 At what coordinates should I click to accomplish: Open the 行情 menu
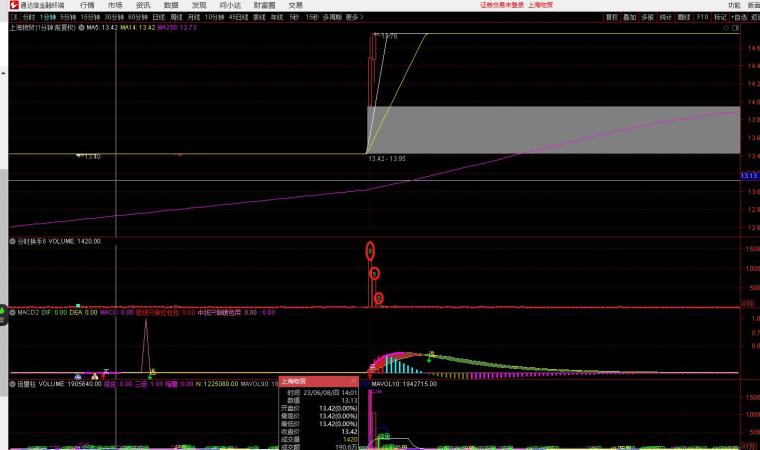click(x=88, y=5)
